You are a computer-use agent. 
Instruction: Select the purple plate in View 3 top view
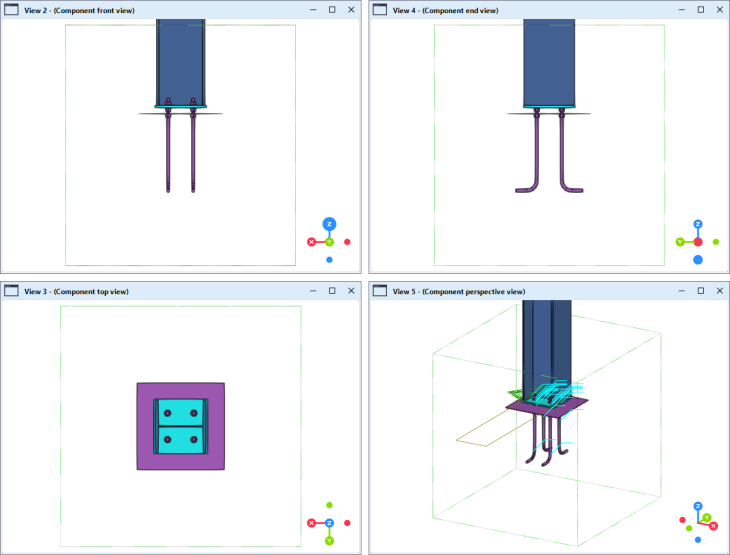point(145,426)
